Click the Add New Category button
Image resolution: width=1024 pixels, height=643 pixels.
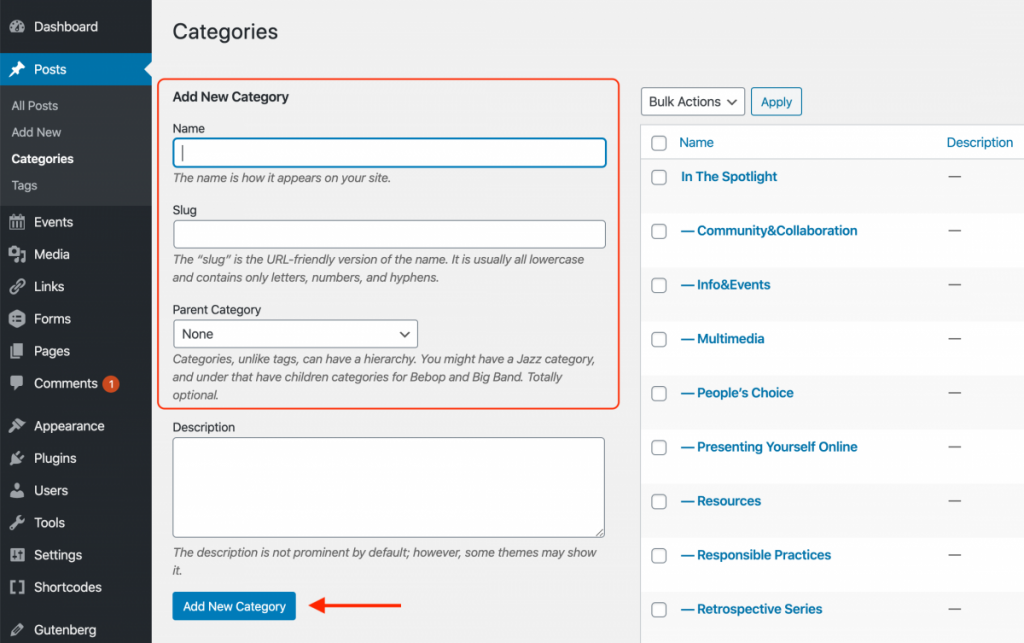tap(234, 606)
